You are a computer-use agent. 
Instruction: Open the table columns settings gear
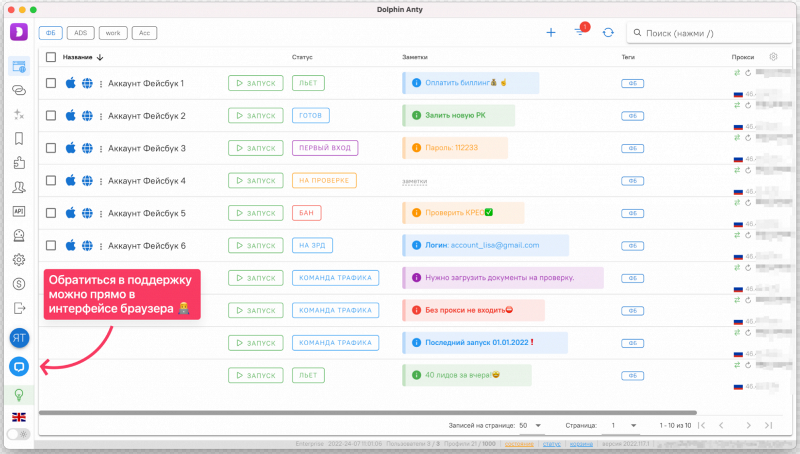point(773,57)
